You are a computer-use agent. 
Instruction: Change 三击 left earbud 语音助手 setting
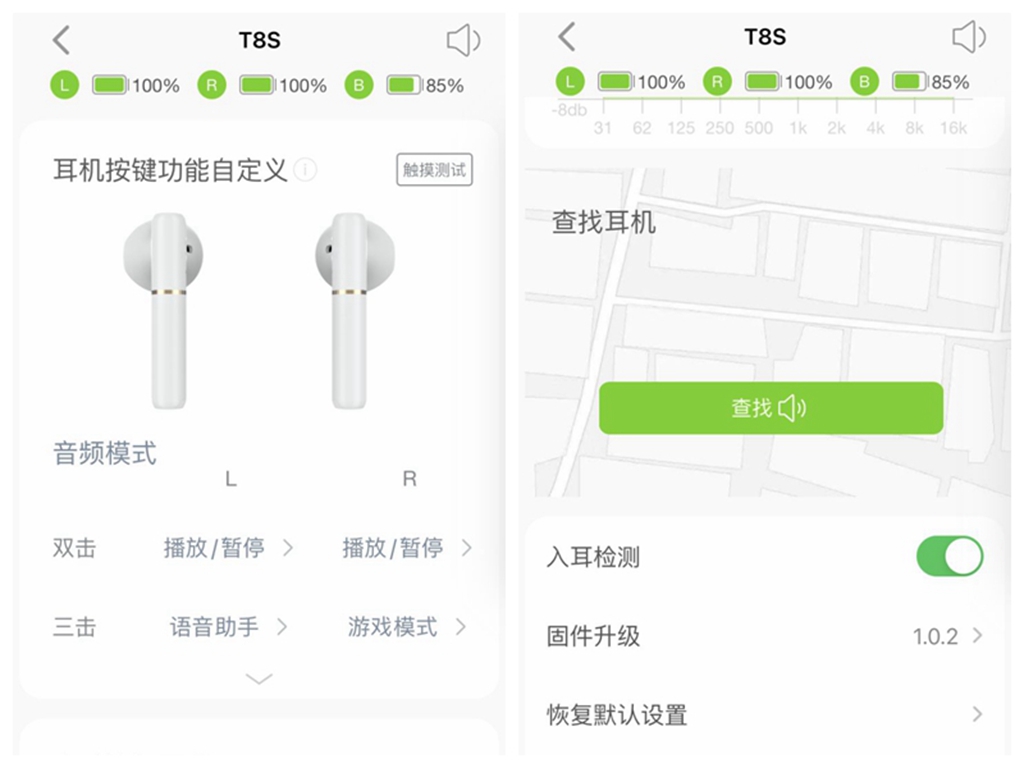pyautogui.click(x=228, y=627)
